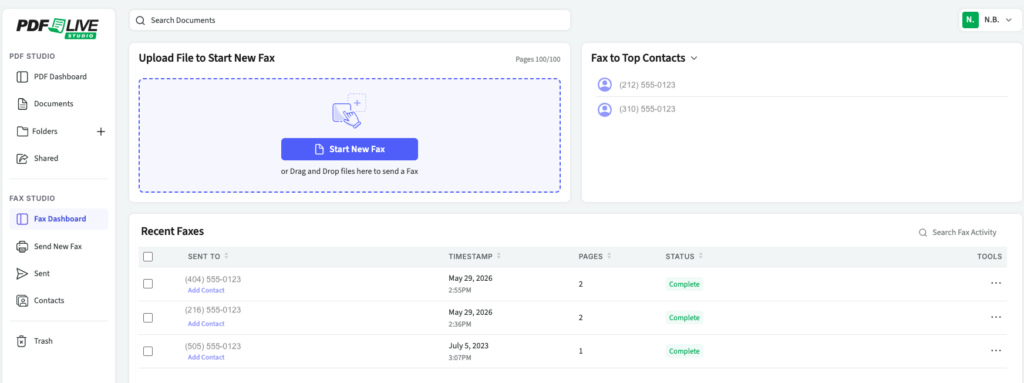The height and width of the screenshot is (383, 1024).
Task: Click the July 5, 2023 timestamp
Action: 468,346
